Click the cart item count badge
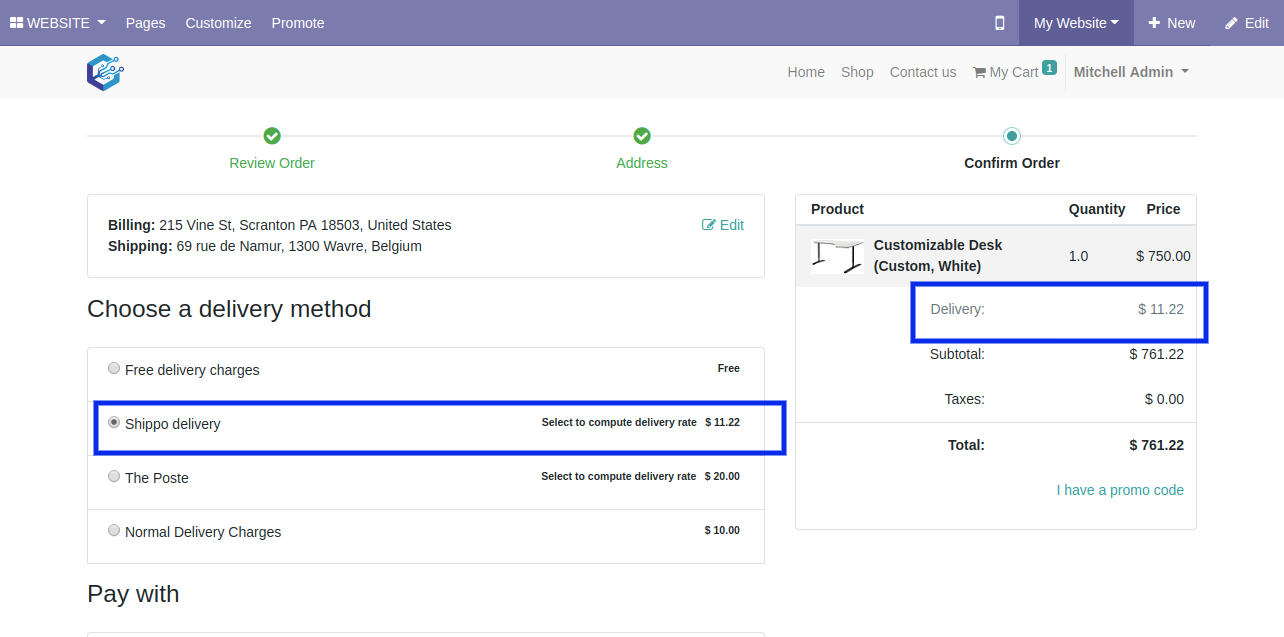This screenshot has height=637, width=1284. (x=1049, y=67)
